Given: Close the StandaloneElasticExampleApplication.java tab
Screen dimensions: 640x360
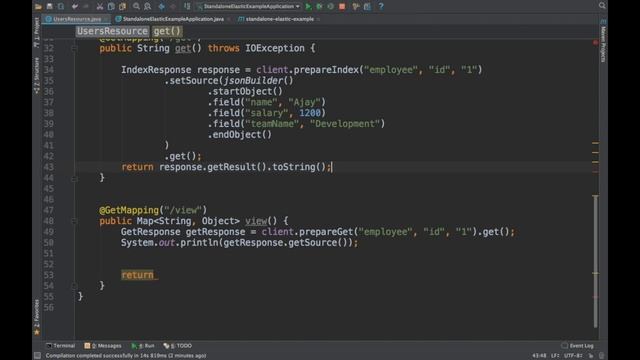Looking at the screenshot, I should (x=229, y=19).
